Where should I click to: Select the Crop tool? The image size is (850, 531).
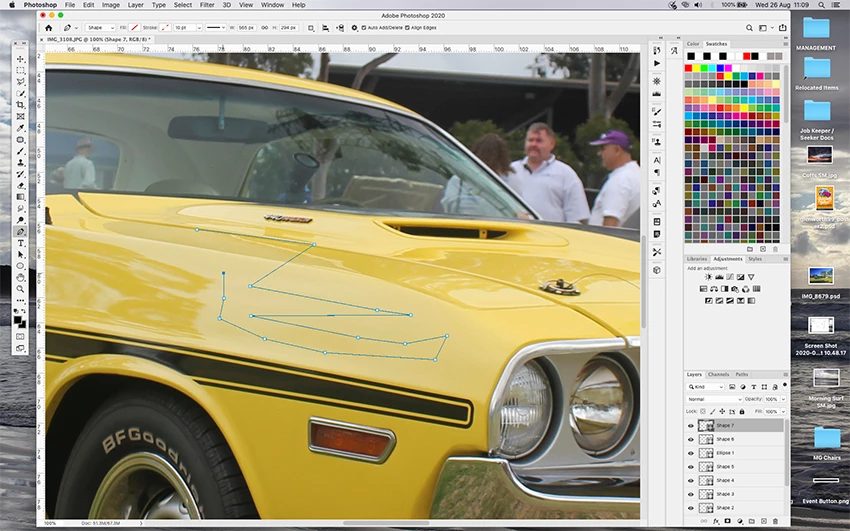[x=21, y=105]
